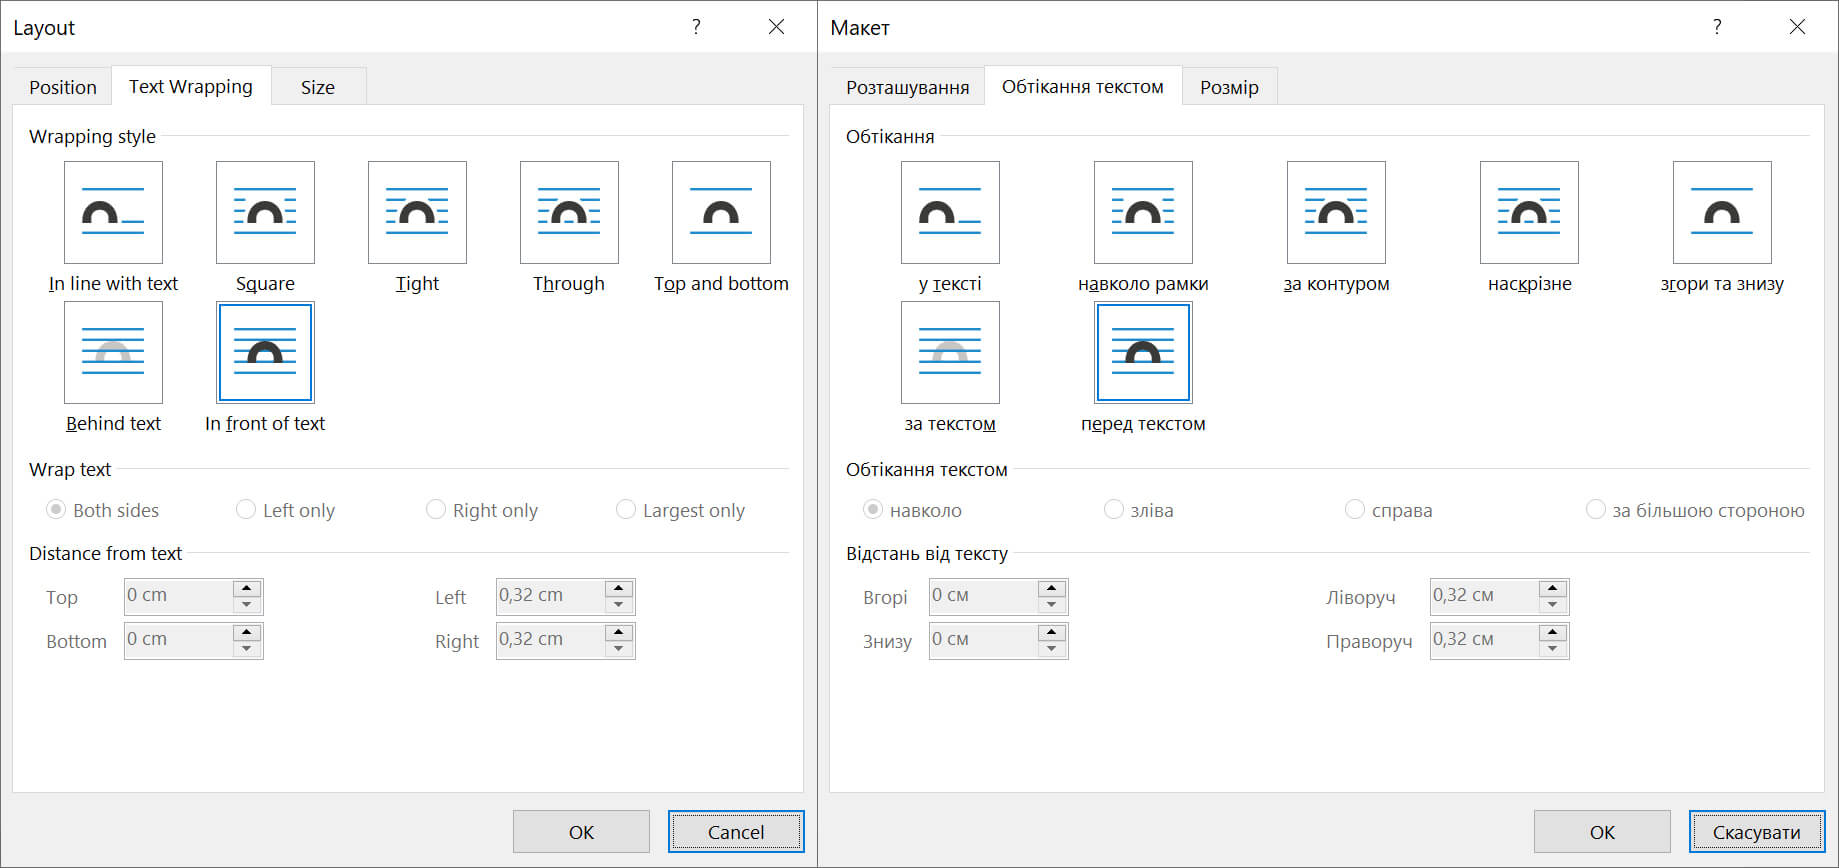The width and height of the screenshot is (1839, 868).
Task: Choose Top and bottom wrapping icon
Action: click(x=721, y=212)
